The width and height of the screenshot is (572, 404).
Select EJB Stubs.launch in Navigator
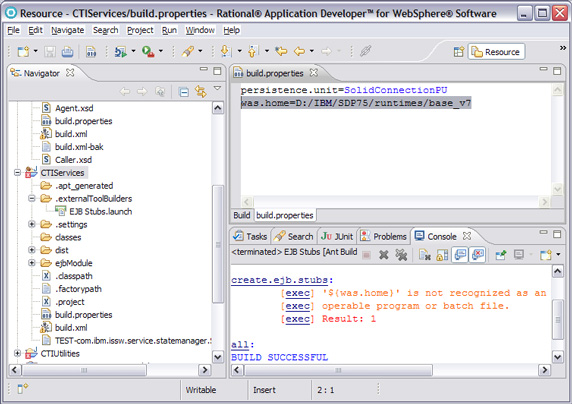94,211
